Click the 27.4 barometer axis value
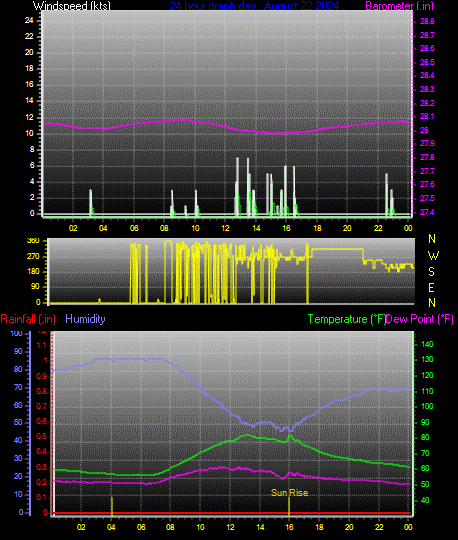 point(427,212)
